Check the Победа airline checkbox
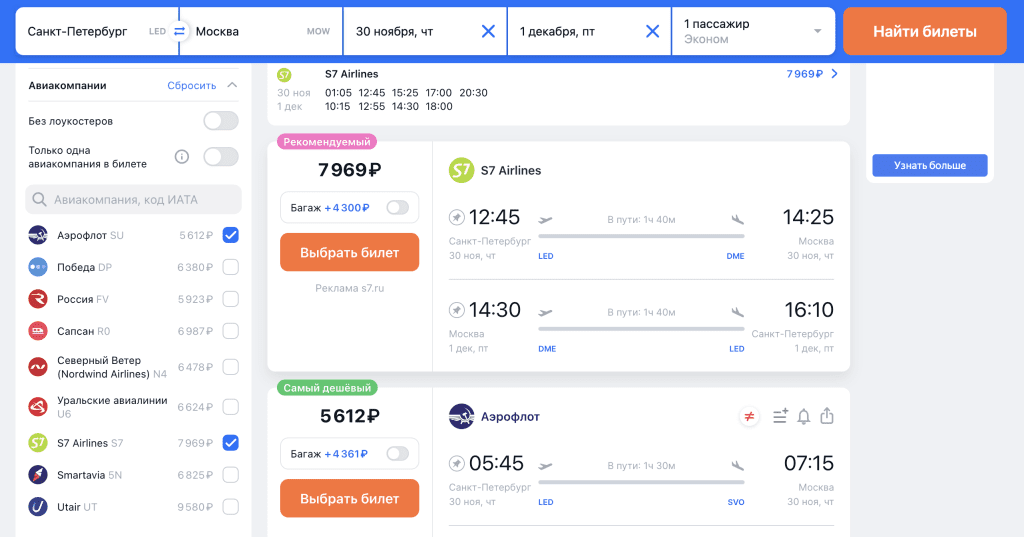1024x537 pixels. point(231,267)
